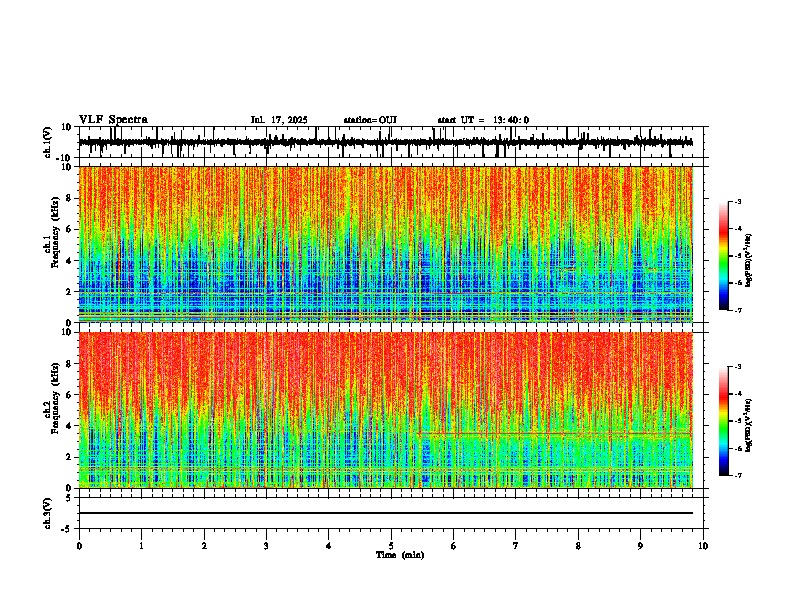Click the ch.1 spectrogram panel
Viewport: 792px width, 612px height.
click(385, 244)
